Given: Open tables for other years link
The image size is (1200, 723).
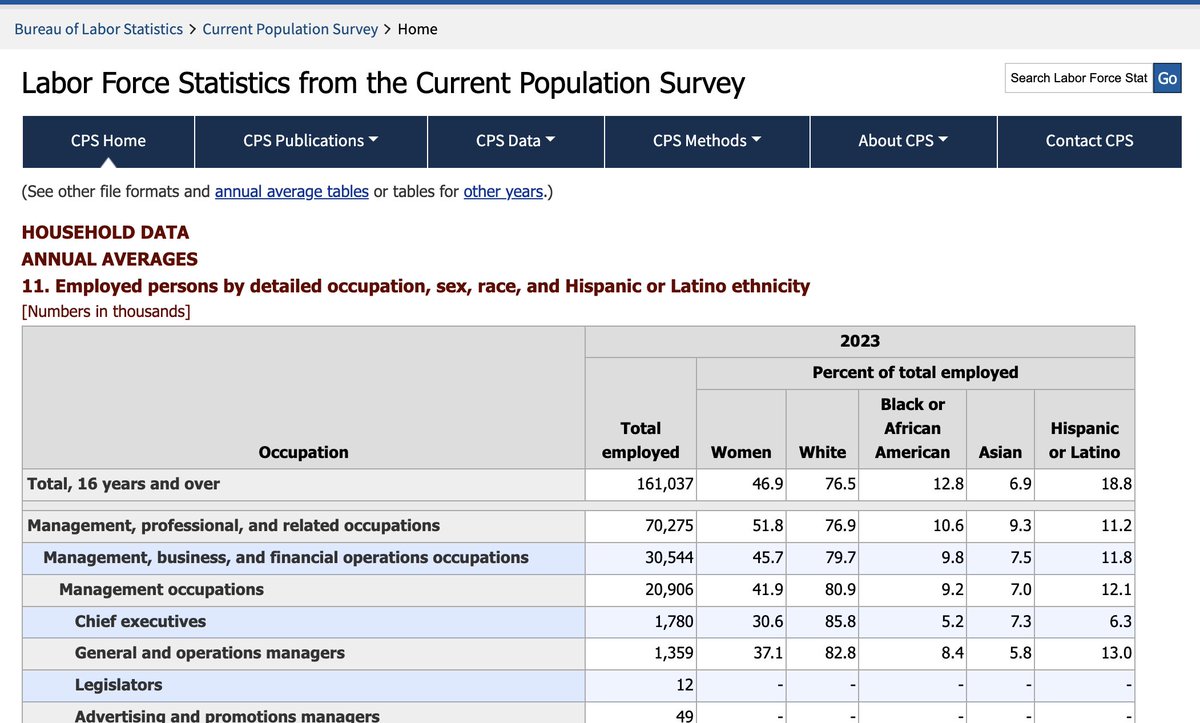Looking at the screenshot, I should (x=503, y=191).
